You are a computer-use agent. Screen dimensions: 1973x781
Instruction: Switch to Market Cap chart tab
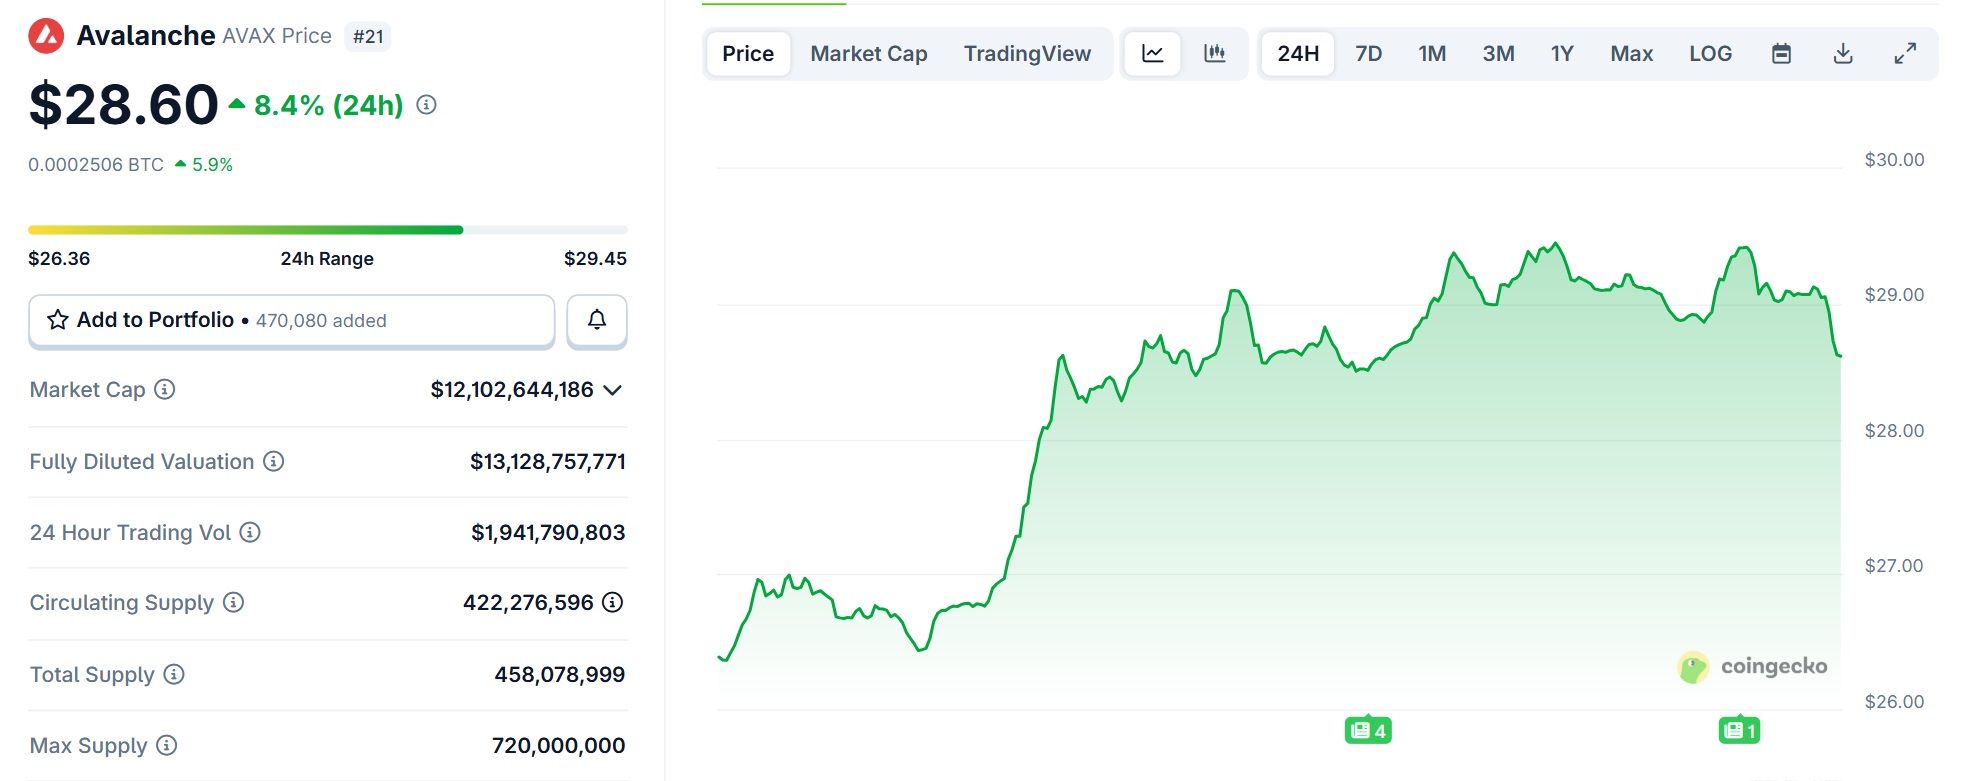(869, 54)
